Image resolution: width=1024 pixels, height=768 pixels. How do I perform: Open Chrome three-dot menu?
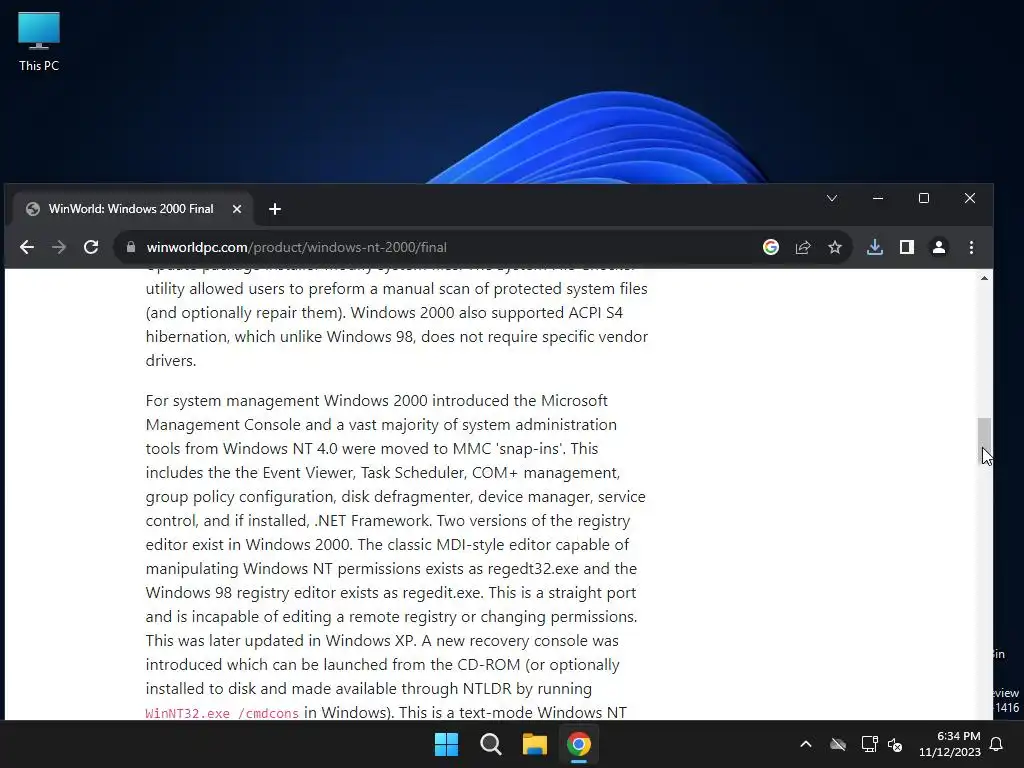971,247
